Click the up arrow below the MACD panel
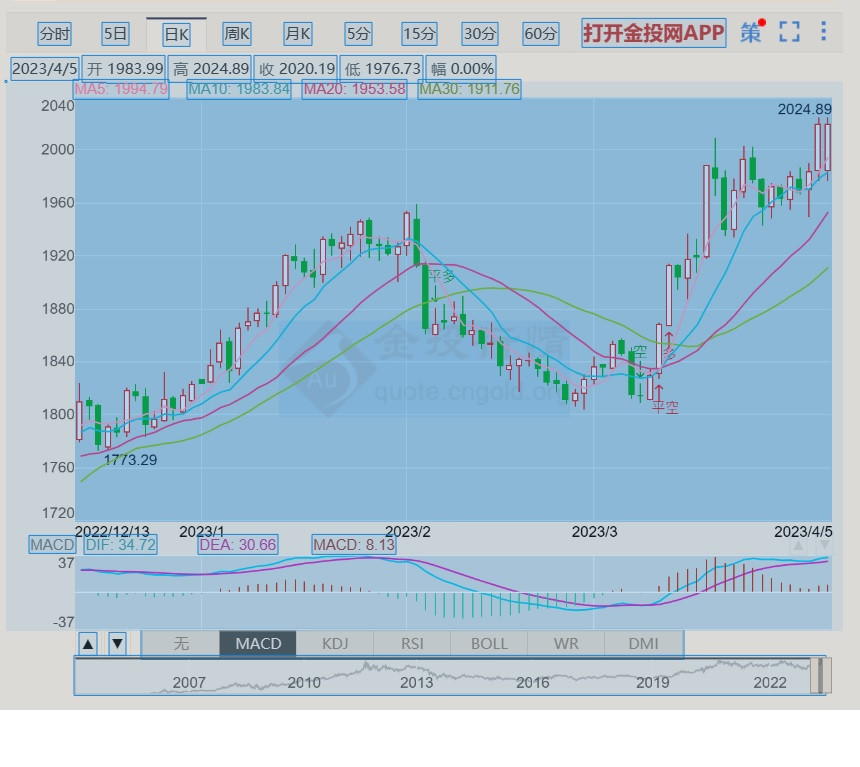Image resolution: width=860 pixels, height=767 pixels. tap(88, 643)
